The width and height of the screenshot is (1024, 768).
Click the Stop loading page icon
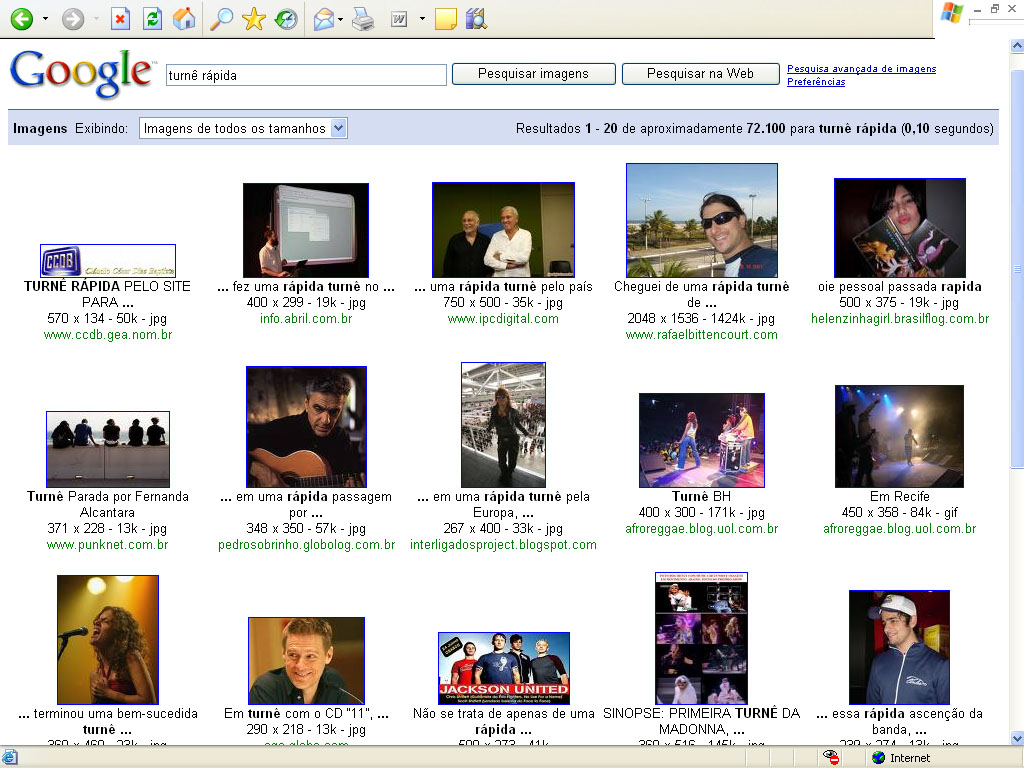pyautogui.click(x=120, y=19)
